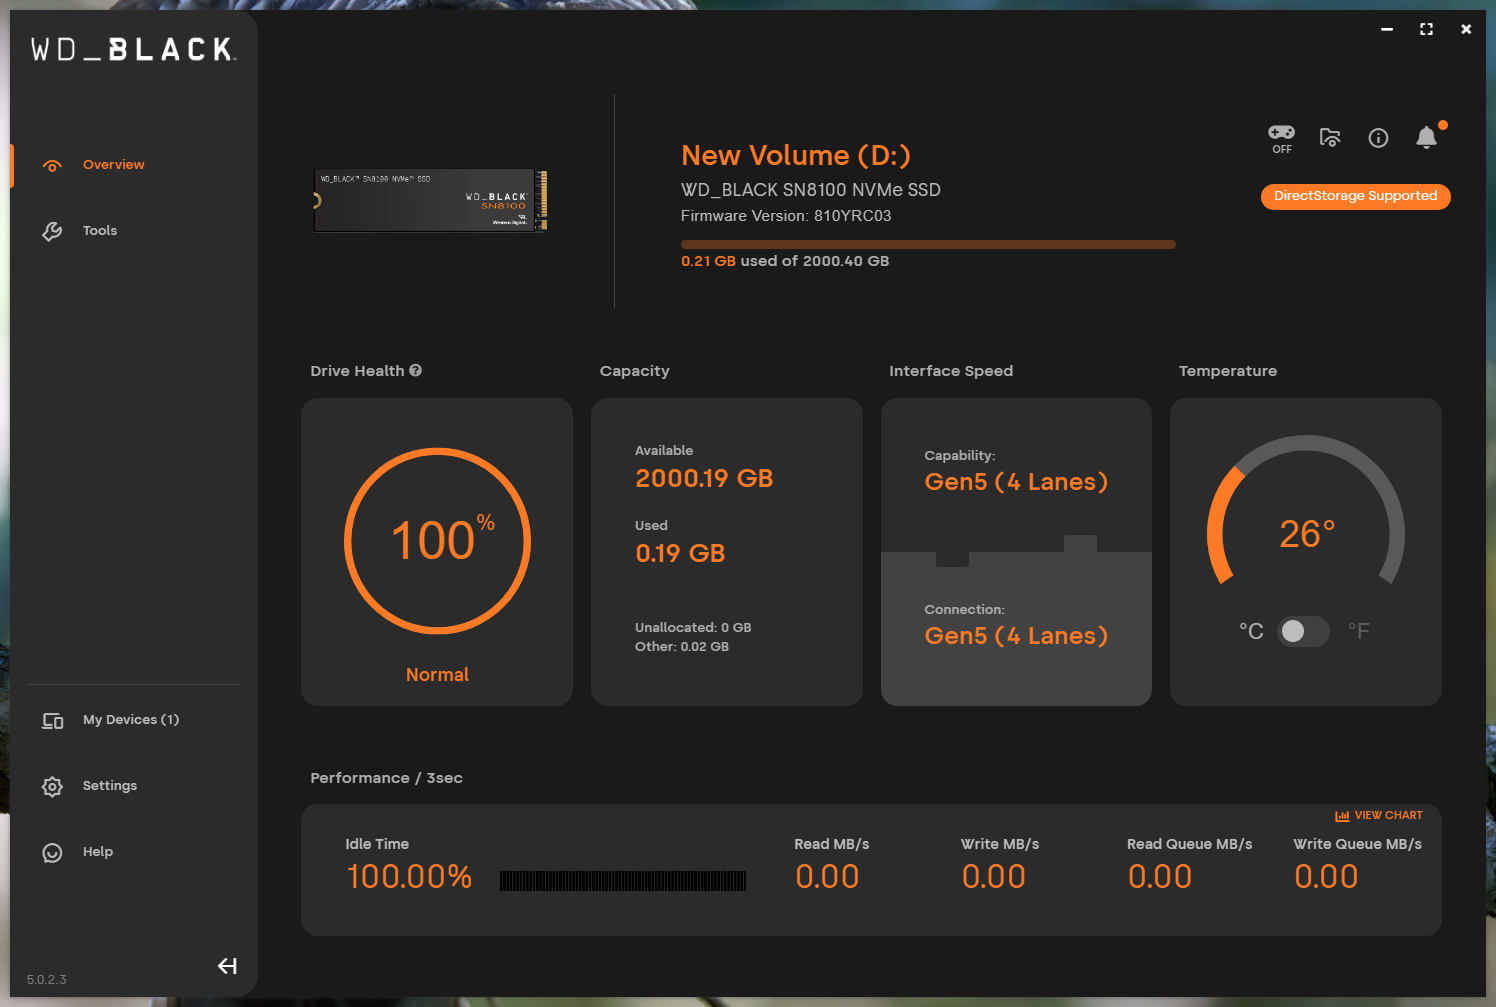
Task: Click the WD_BLACK logo
Action: click(x=133, y=50)
